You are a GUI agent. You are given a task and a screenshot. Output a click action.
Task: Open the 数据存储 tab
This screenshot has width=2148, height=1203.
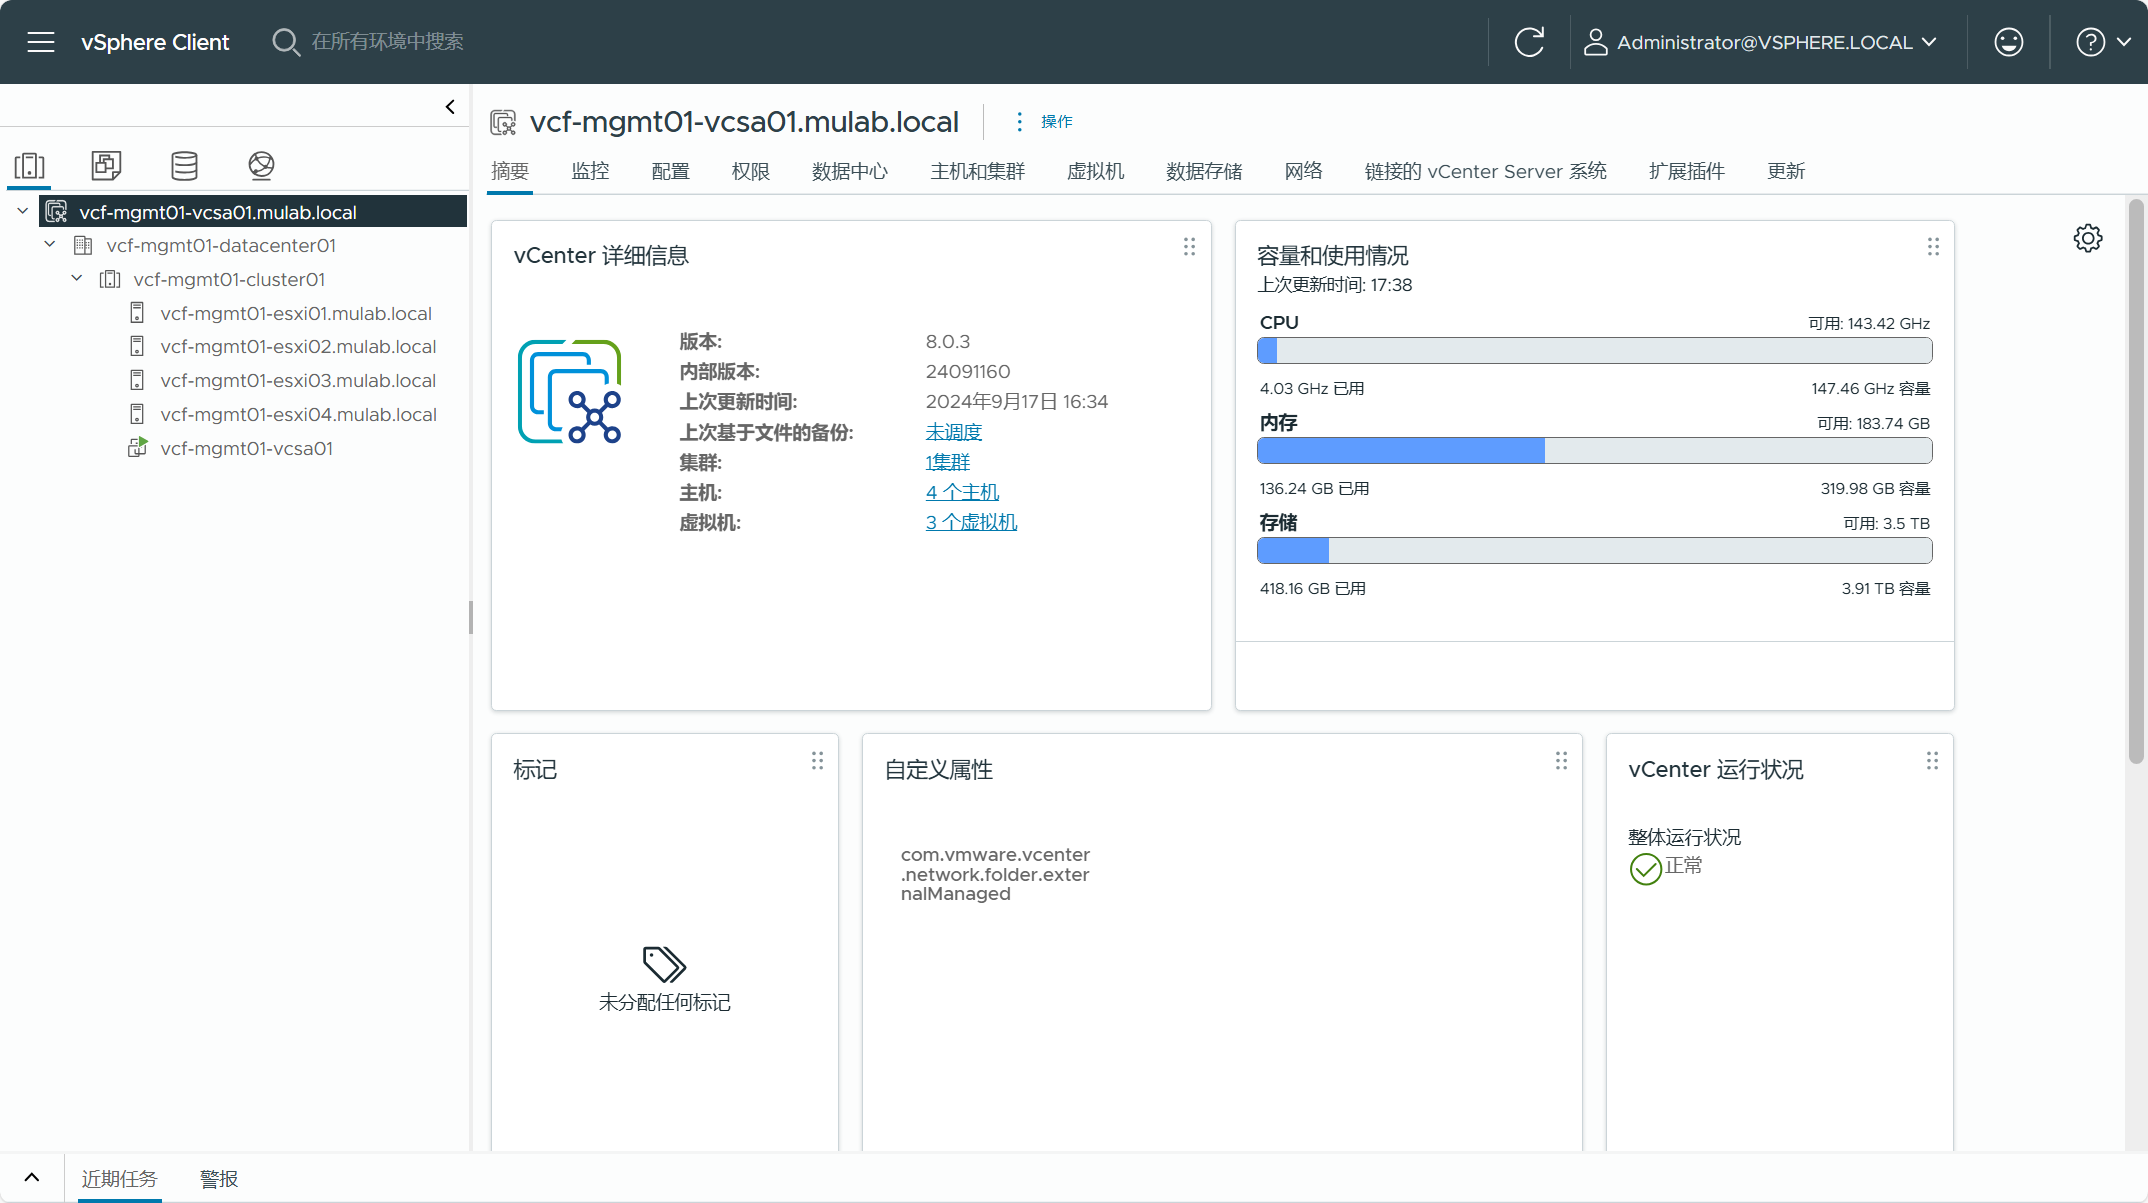click(x=1203, y=171)
